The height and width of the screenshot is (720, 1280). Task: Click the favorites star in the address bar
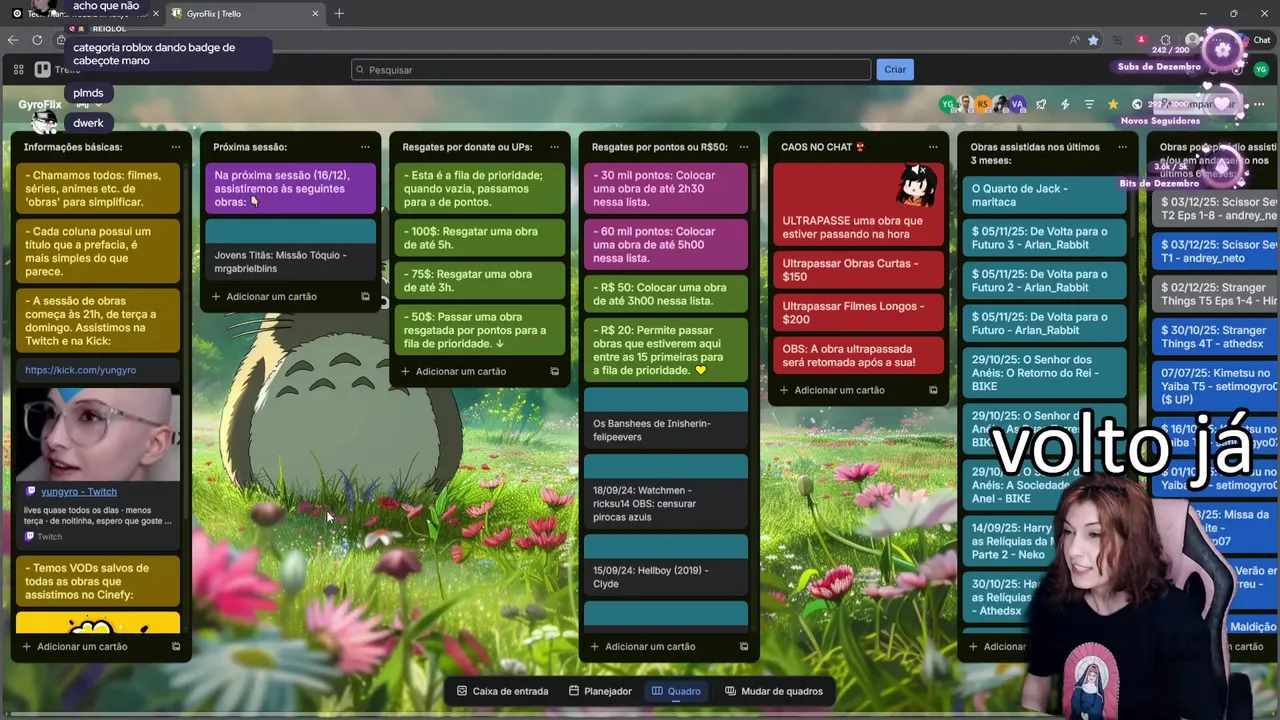pyautogui.click(x=1093, y=40)
